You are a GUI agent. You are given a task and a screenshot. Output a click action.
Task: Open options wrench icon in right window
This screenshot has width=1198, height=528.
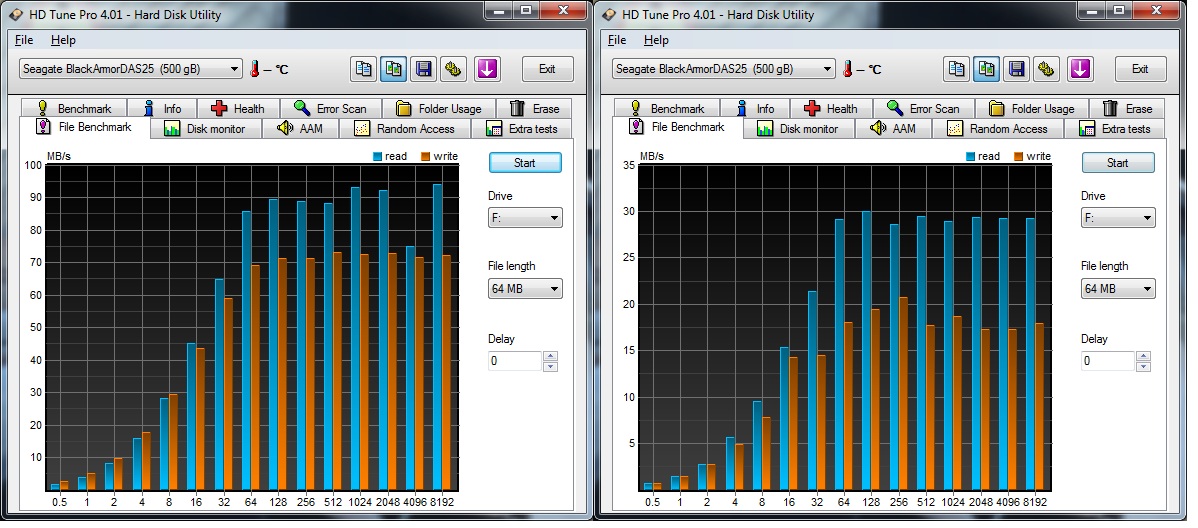coord(1046,69)
